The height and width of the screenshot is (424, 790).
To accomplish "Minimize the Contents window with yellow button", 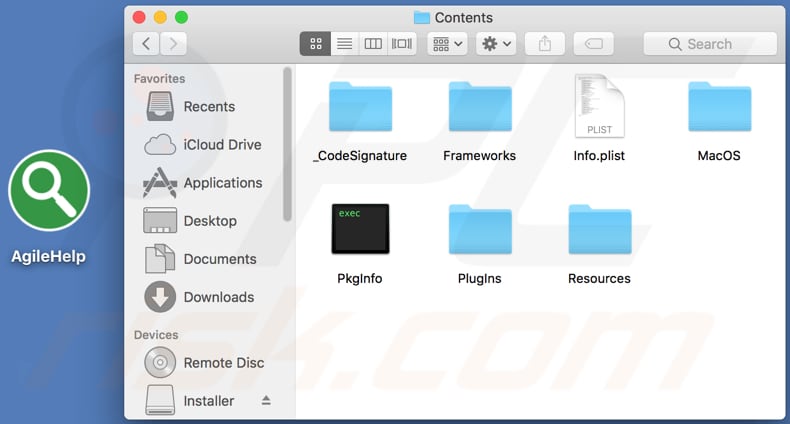I will click(x=160, y=18).
